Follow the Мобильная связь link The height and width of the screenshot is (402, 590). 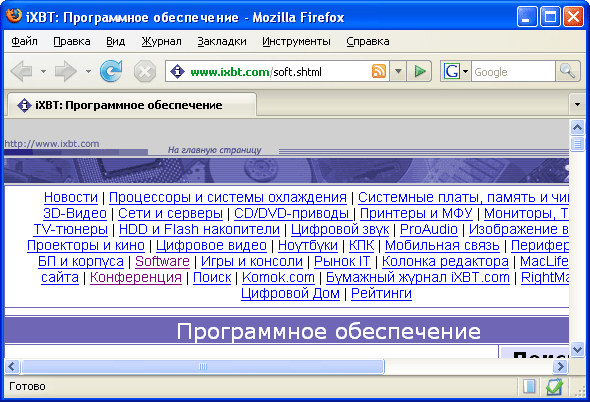tap(442, 245)
